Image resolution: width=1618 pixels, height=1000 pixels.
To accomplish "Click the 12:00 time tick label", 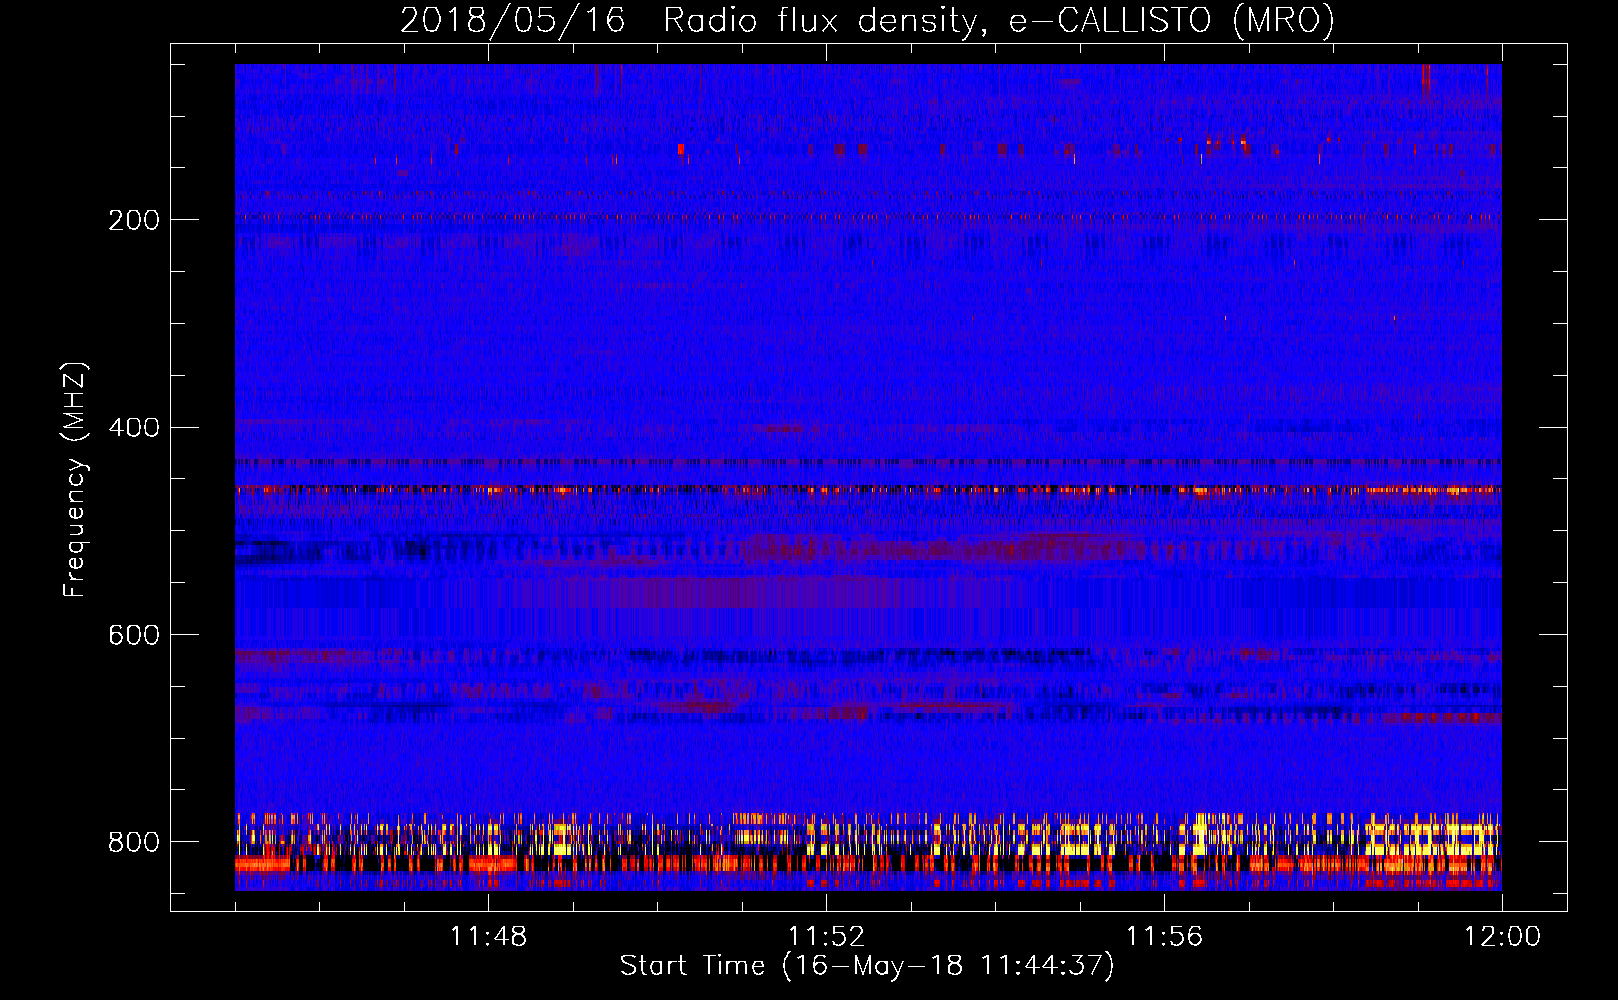I will (1502, 937).
